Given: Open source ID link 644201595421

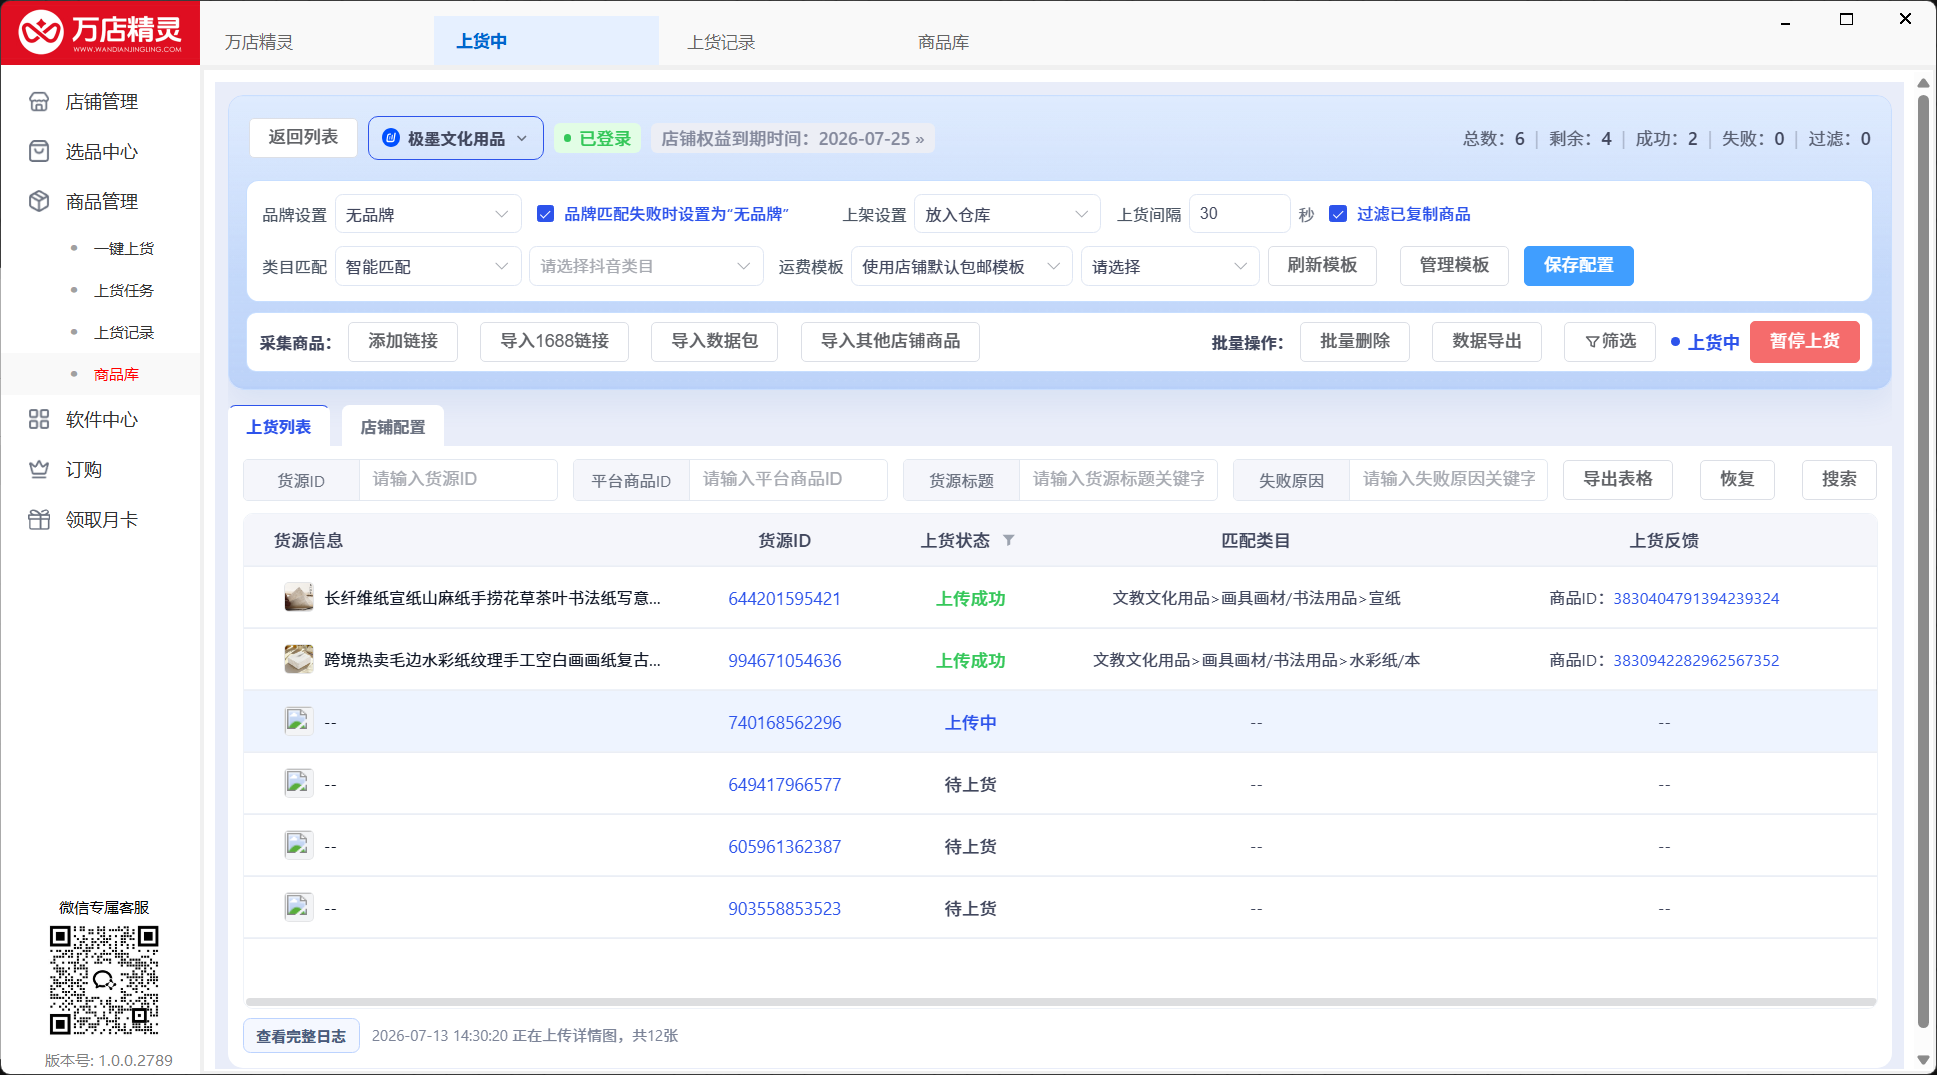Looking at the screenshot, I should [x=784, y=599].
